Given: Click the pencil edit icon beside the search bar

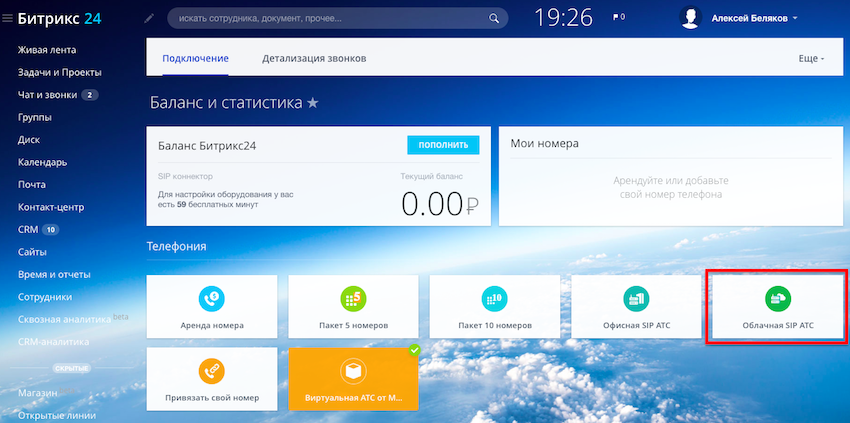Looking at the screenshot, I should click(150, 18).
